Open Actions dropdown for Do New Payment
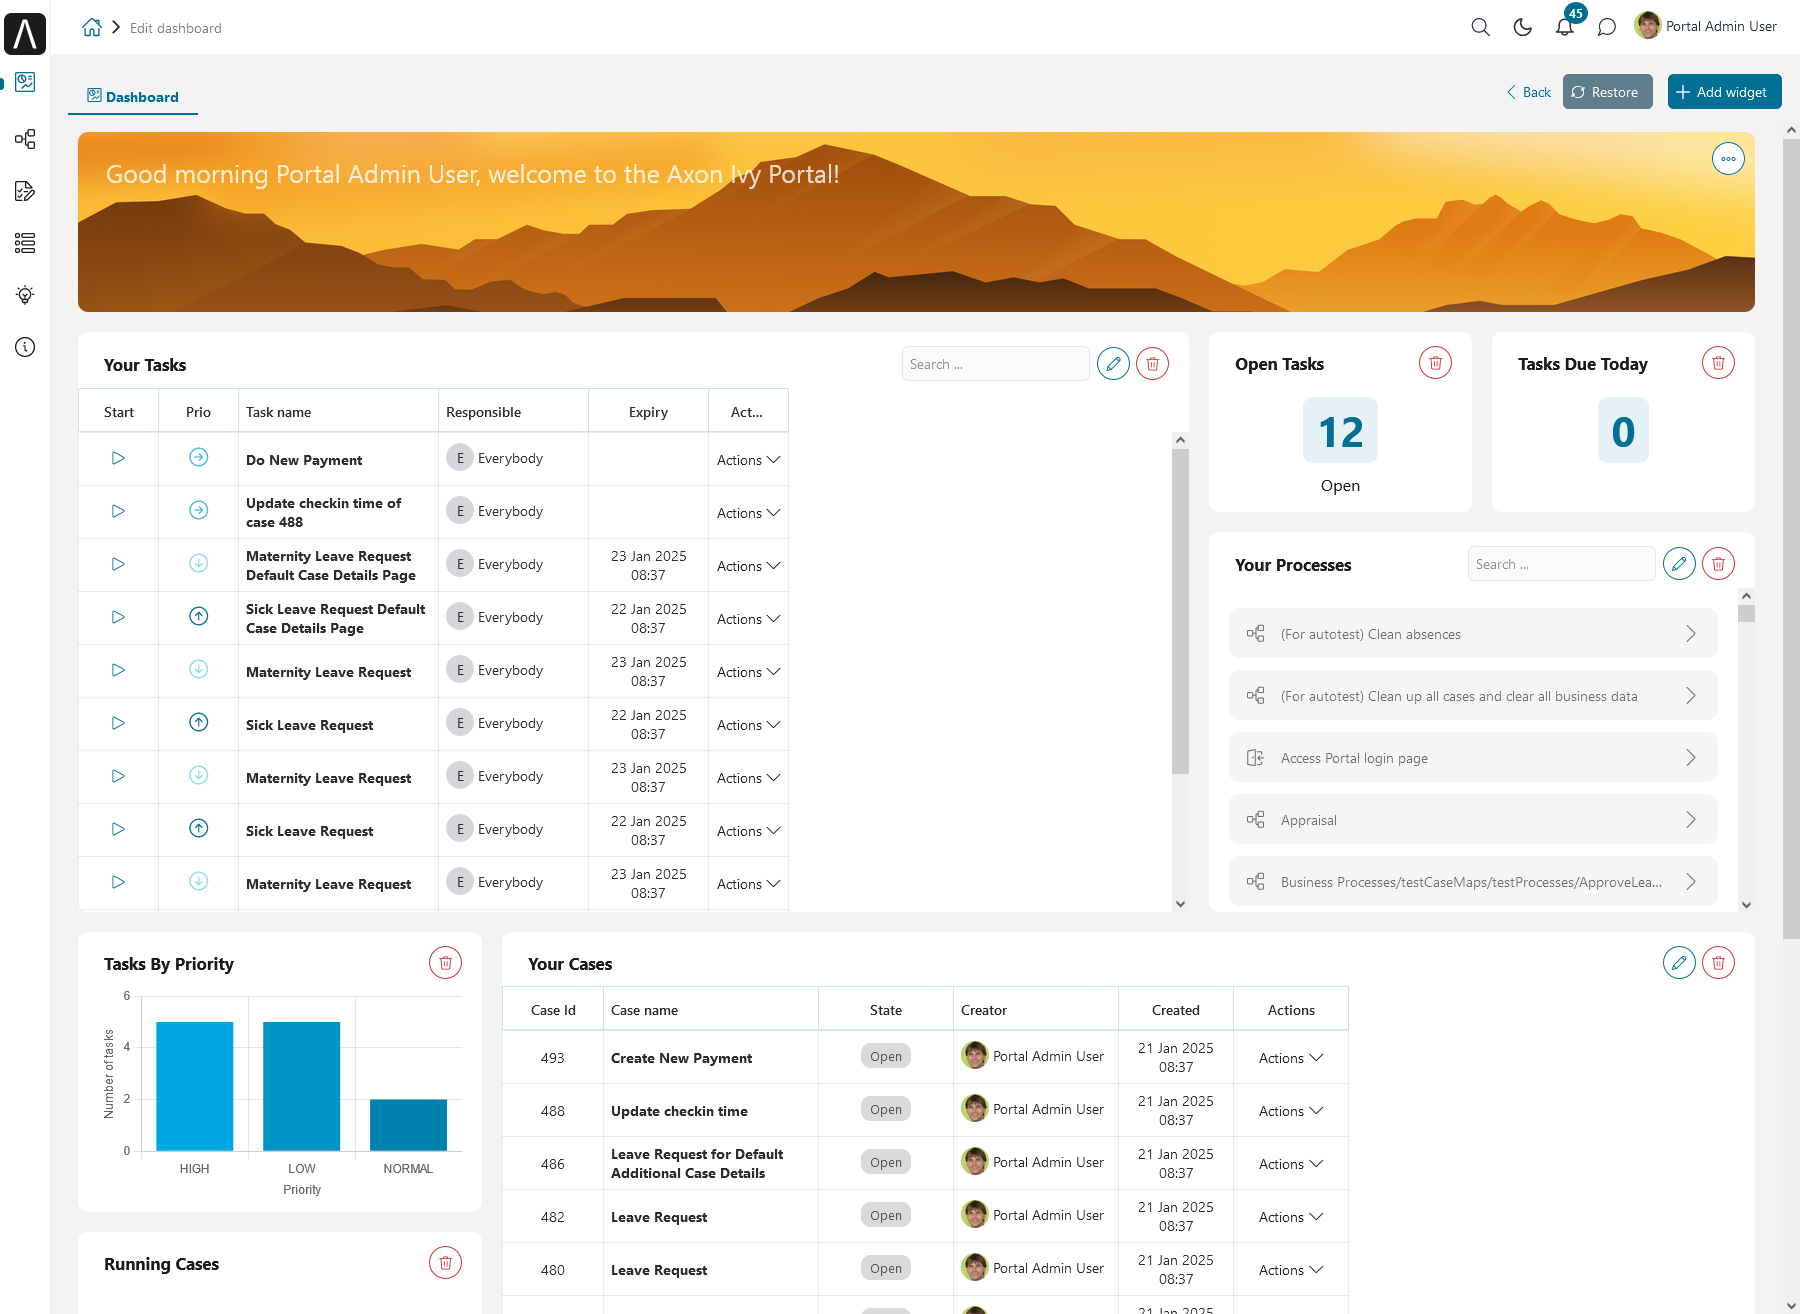 [748, 460]
